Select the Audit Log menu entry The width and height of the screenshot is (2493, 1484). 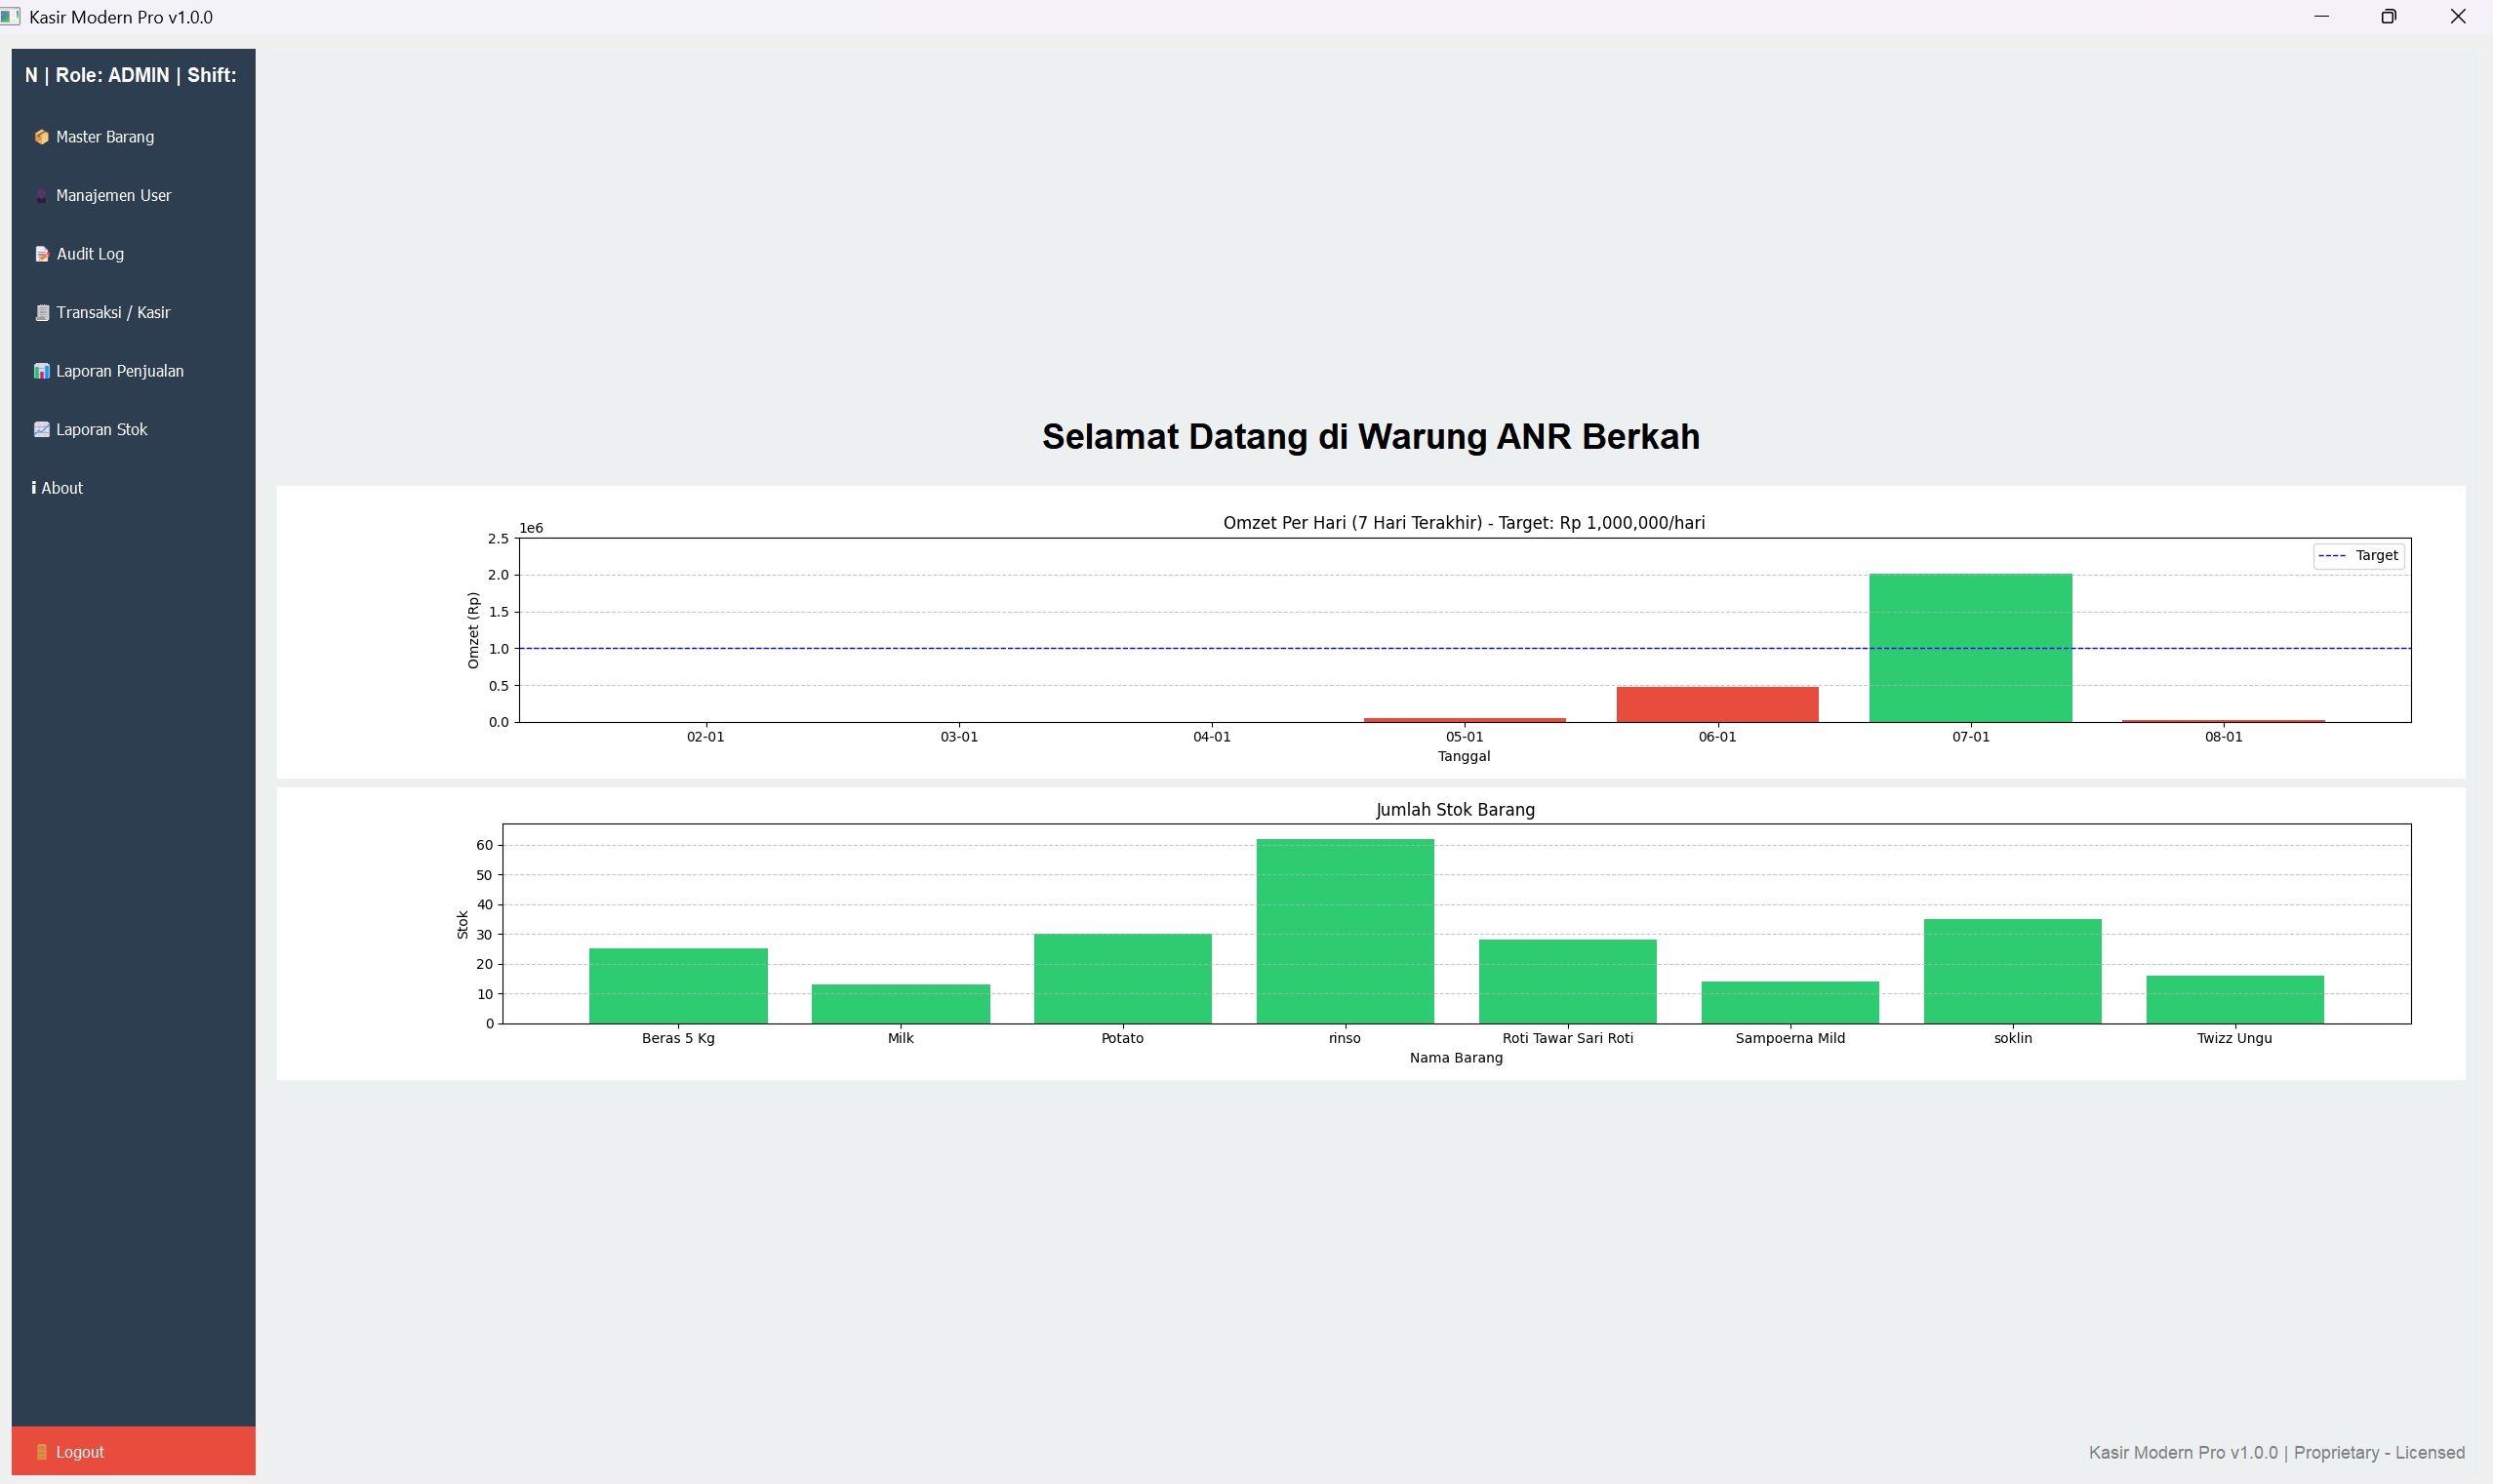[x=90, y=254]
